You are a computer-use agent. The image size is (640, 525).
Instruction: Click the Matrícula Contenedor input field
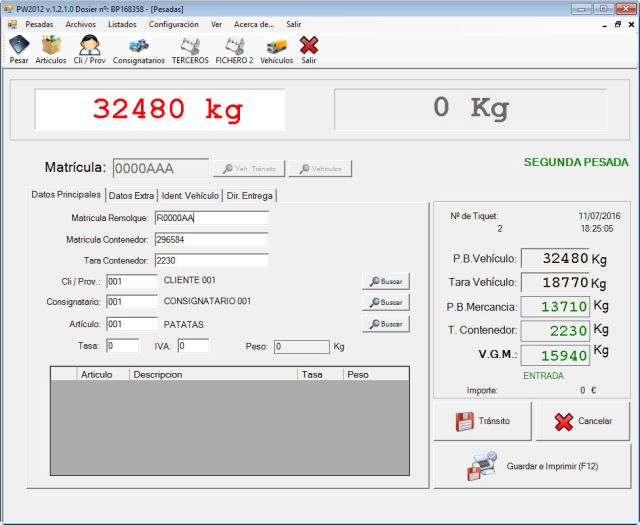pos(211,240)
